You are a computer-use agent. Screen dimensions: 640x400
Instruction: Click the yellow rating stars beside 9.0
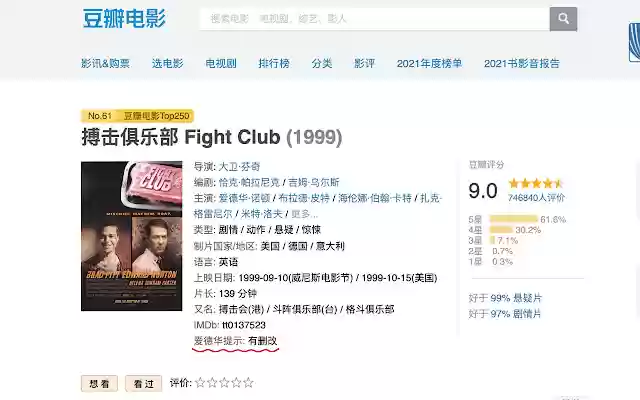tap(536, 183)
